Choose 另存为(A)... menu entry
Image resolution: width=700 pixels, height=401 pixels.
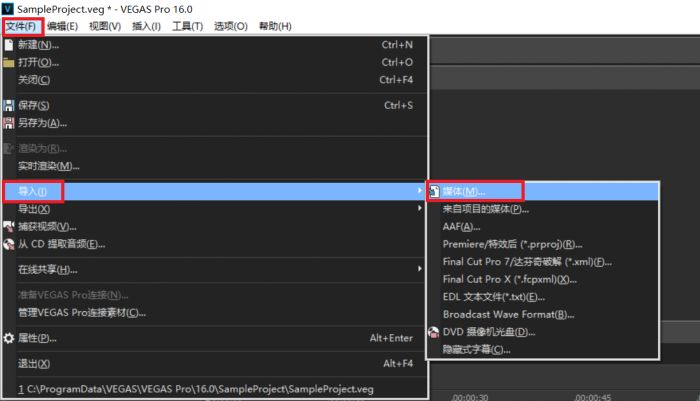[x=215, y=123]
